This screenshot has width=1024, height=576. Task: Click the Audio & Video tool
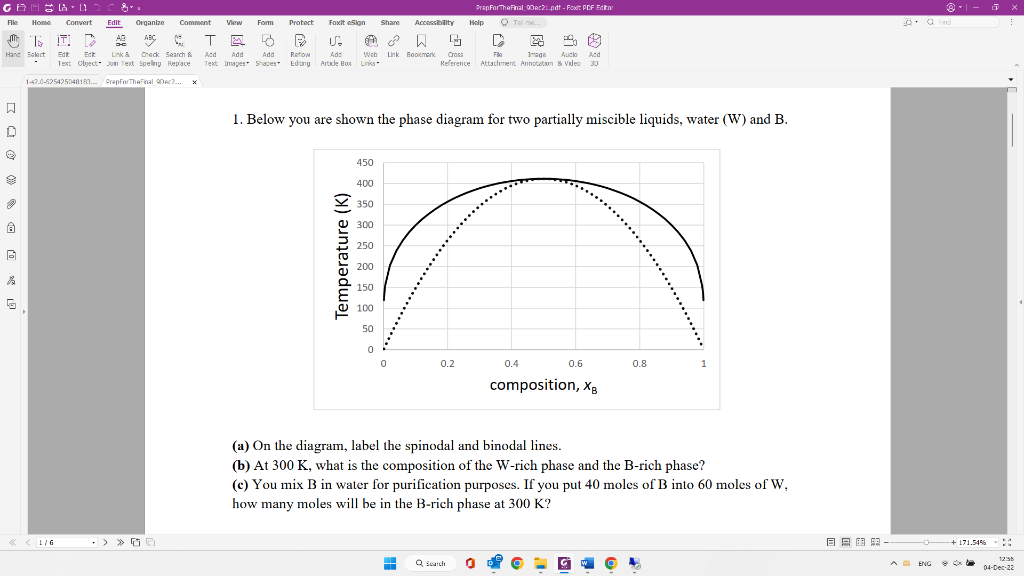coord(569,50)
